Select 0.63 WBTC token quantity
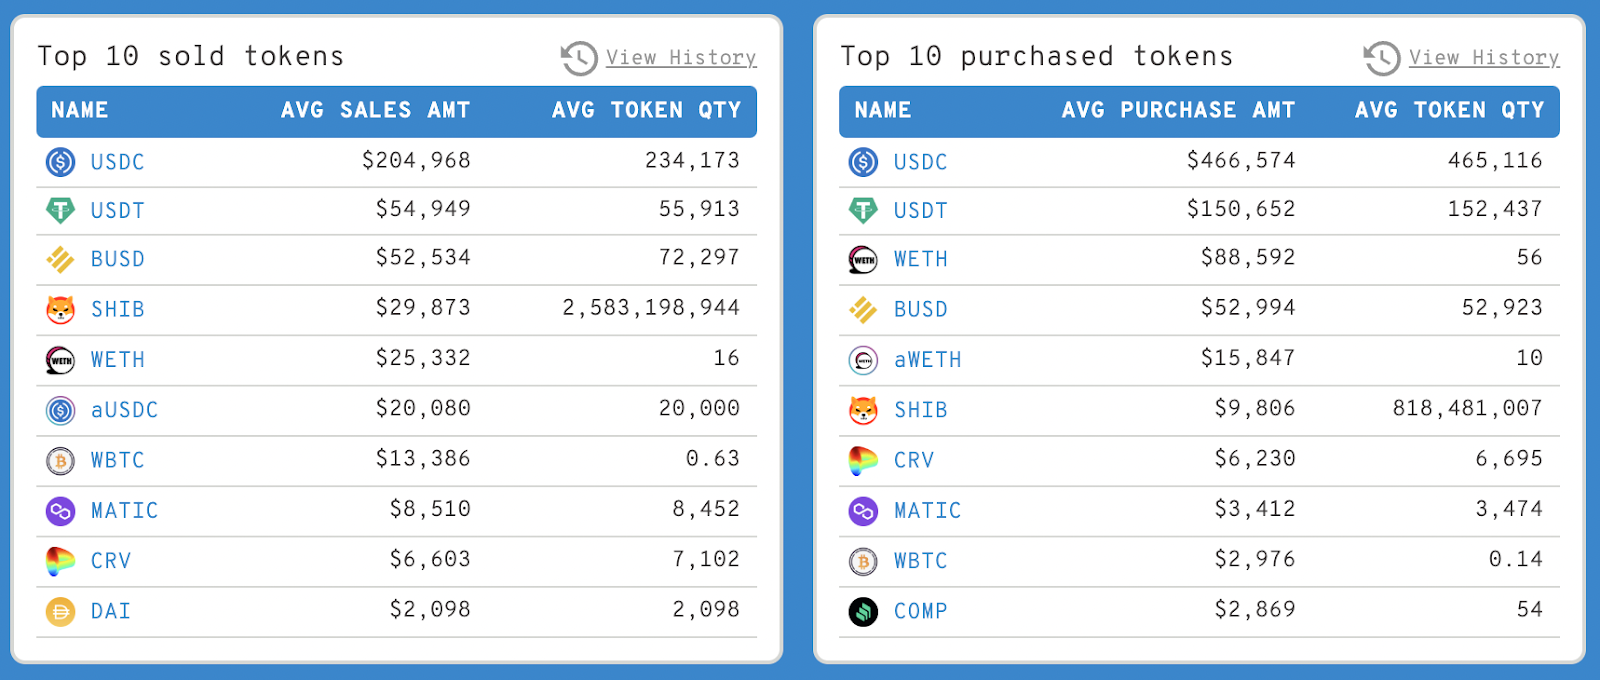 click(713, 459)
